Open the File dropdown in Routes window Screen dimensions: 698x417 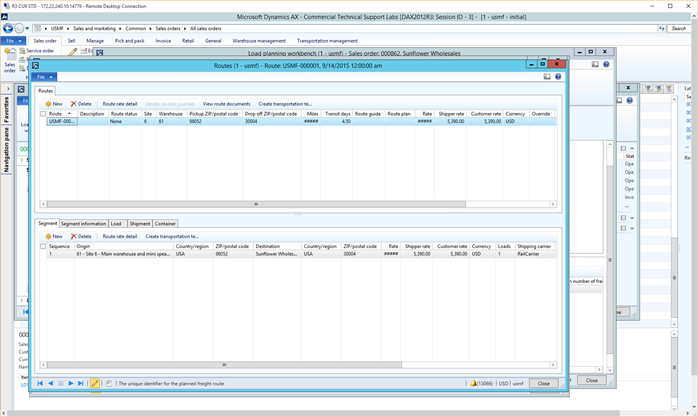click(x=44, y=76)
